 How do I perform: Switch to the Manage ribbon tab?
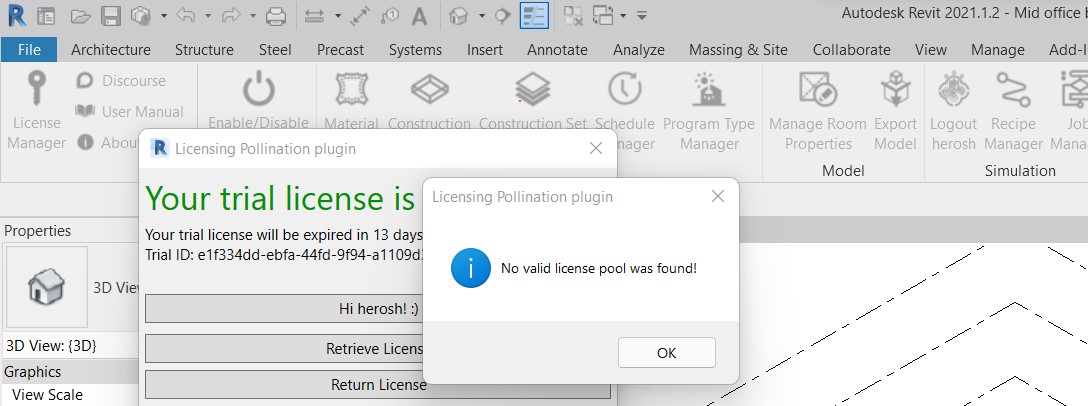[998, 50]
